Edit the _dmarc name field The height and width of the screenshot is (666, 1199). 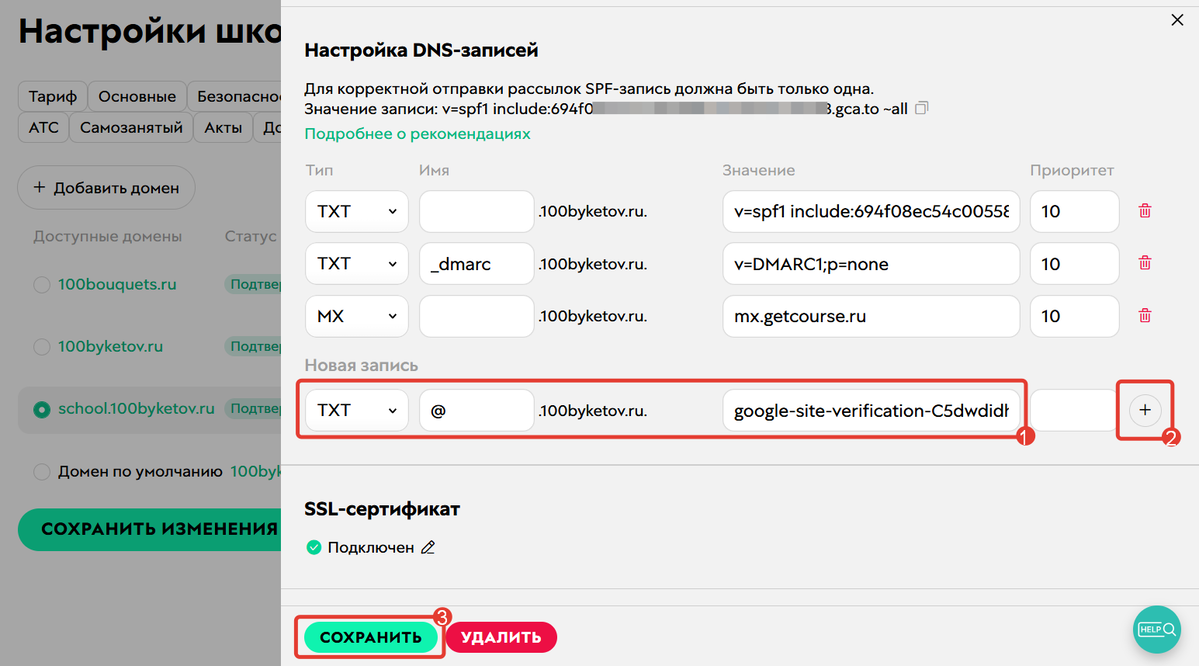pos(476,264)
